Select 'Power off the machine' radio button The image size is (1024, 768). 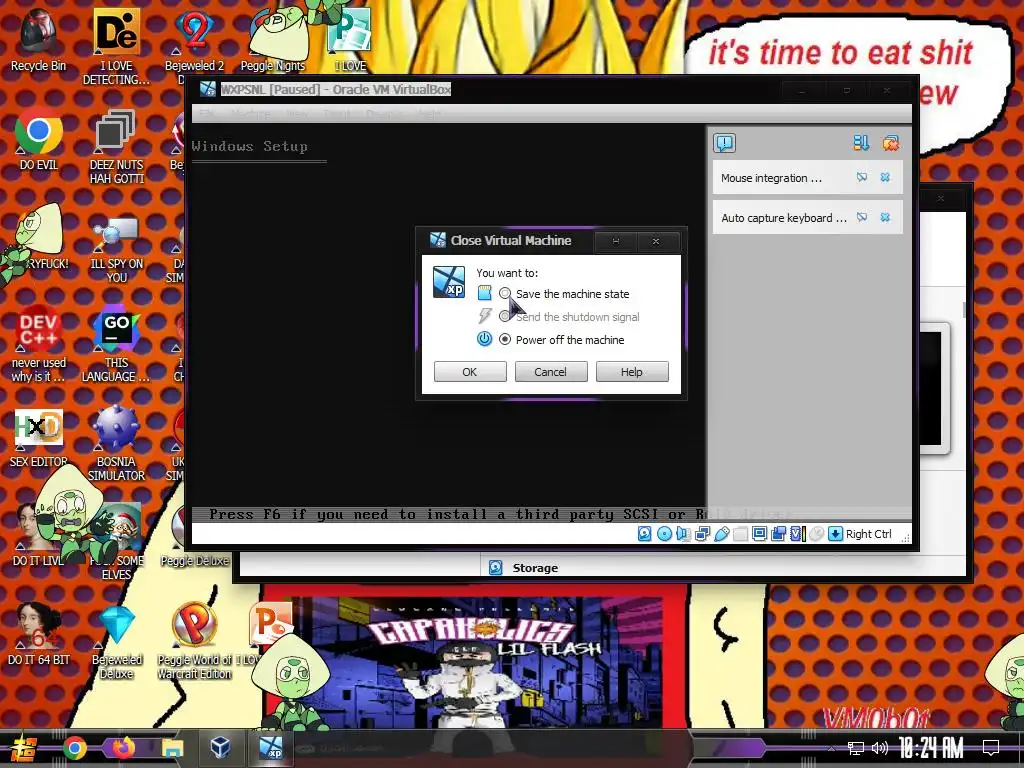click(x=505, y=340)
